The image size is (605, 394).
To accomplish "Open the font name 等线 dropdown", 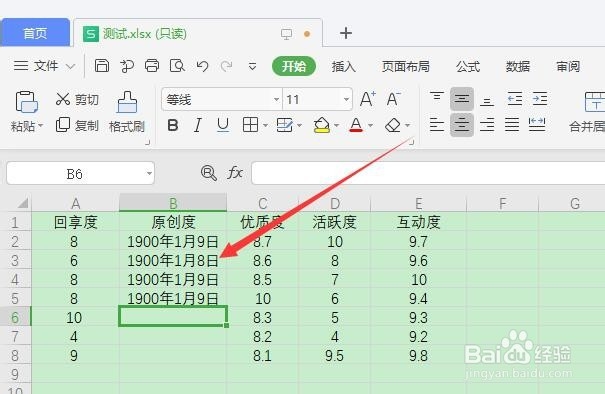I will pyautogui.click(x=276, y=100).
